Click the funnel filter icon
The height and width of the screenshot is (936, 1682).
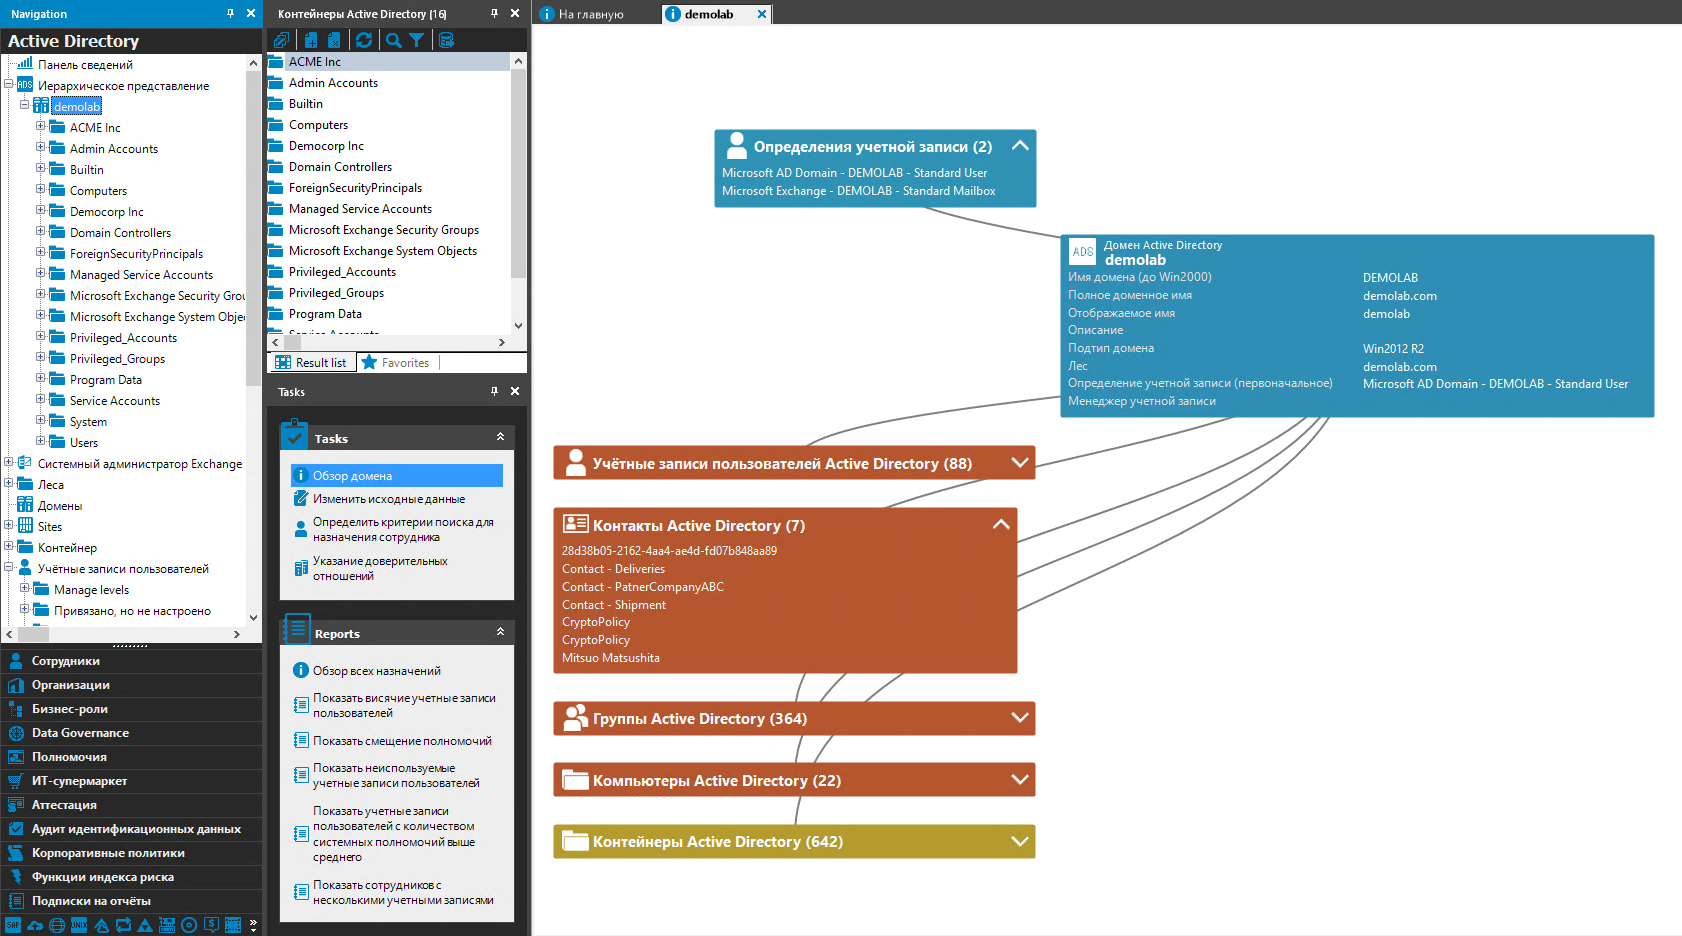(x=417, y=40)
